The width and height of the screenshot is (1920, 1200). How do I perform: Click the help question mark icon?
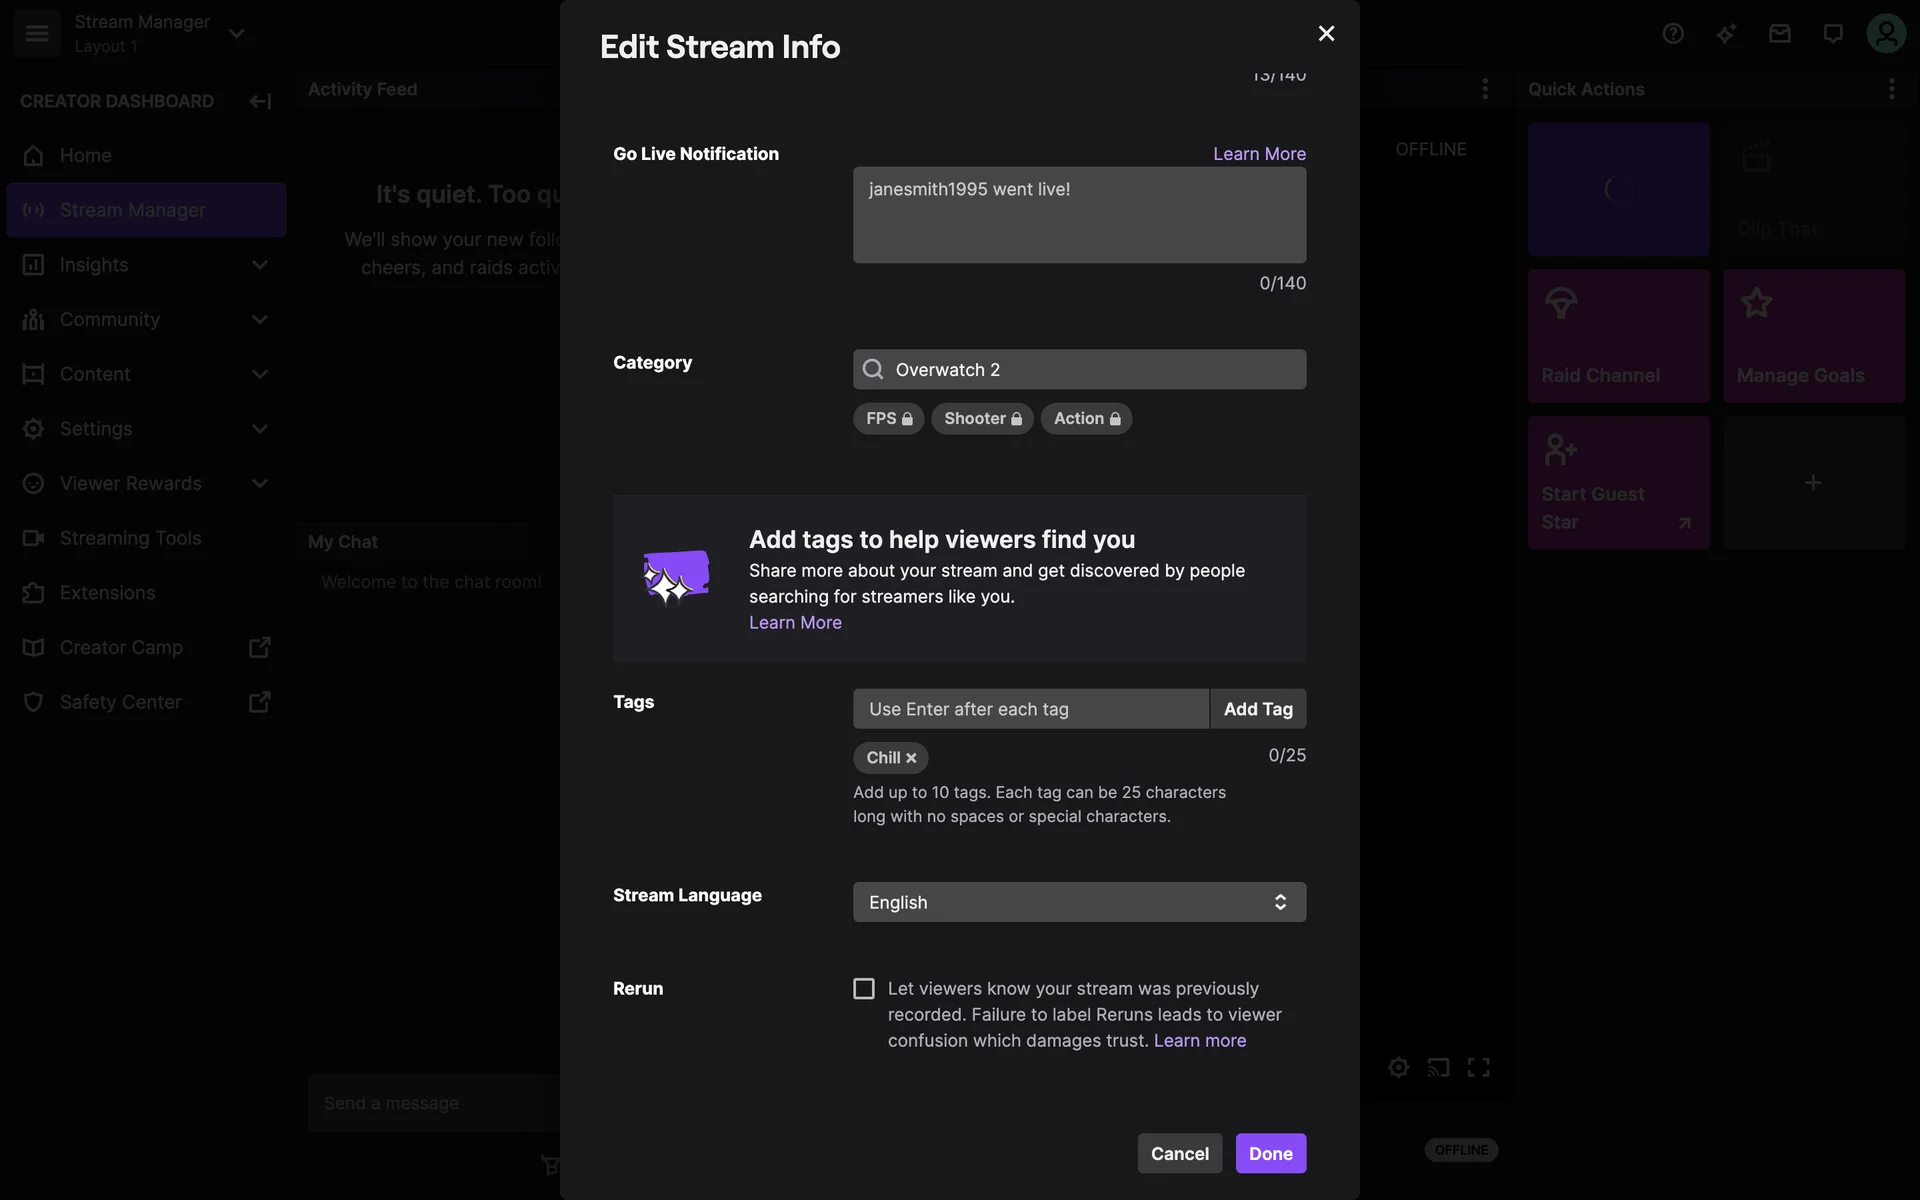click(1673, 34)
